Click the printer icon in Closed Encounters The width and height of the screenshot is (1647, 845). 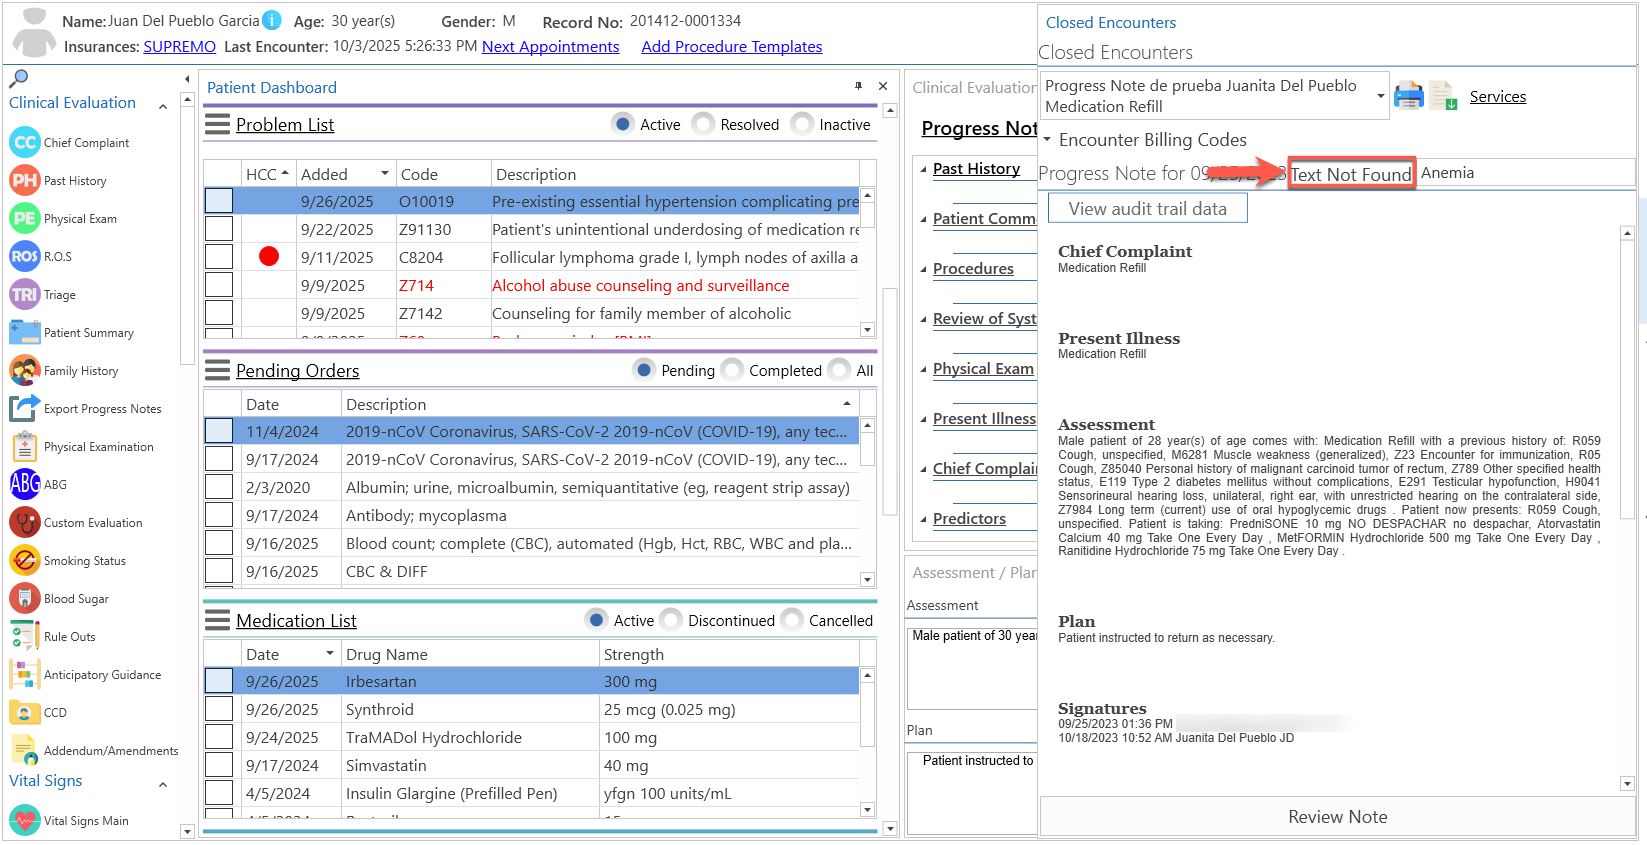[x=1409, y=96]
